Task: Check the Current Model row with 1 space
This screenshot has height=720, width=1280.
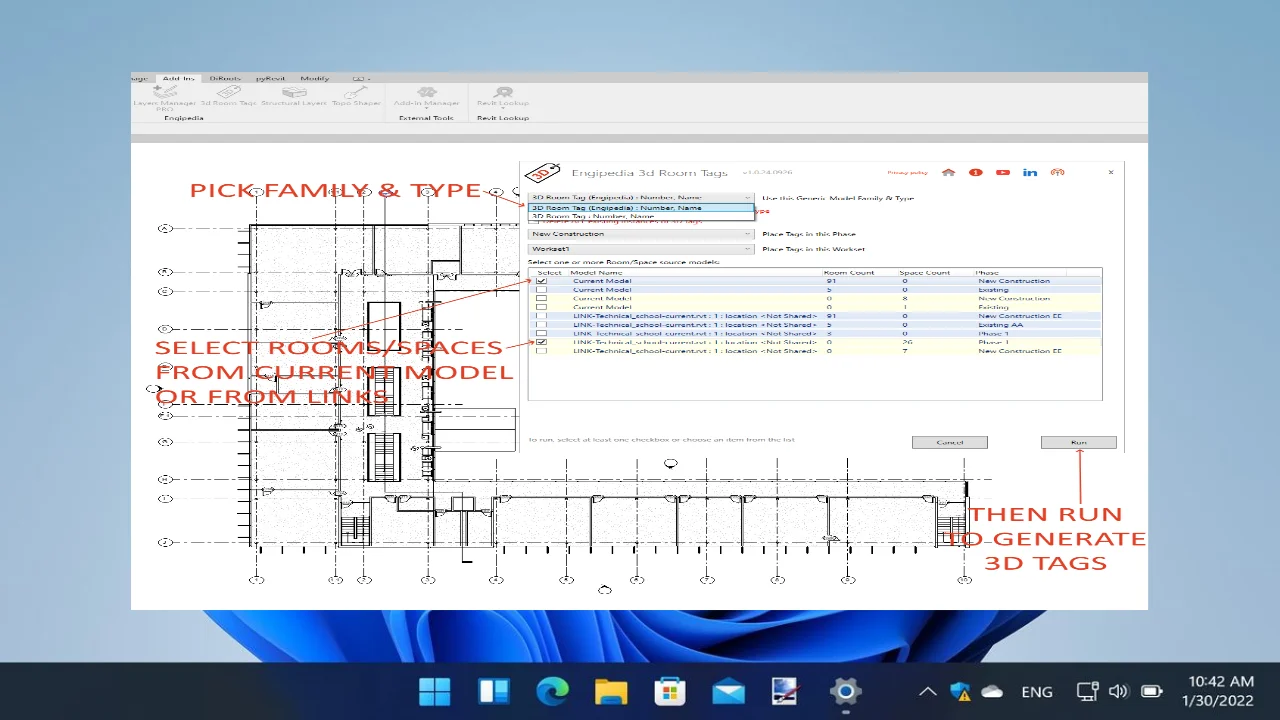Action: coord(542,307)
